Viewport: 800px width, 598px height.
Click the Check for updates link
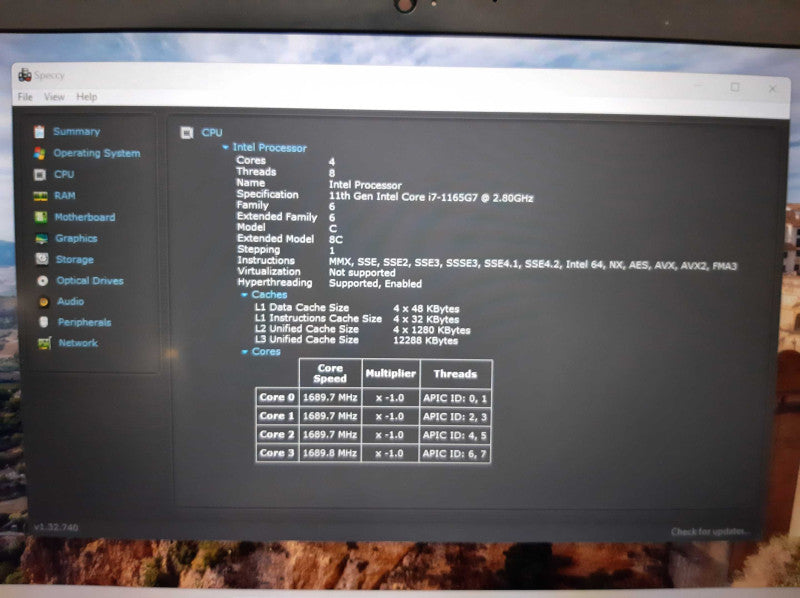pyautogui.click(x=710, y=532)
